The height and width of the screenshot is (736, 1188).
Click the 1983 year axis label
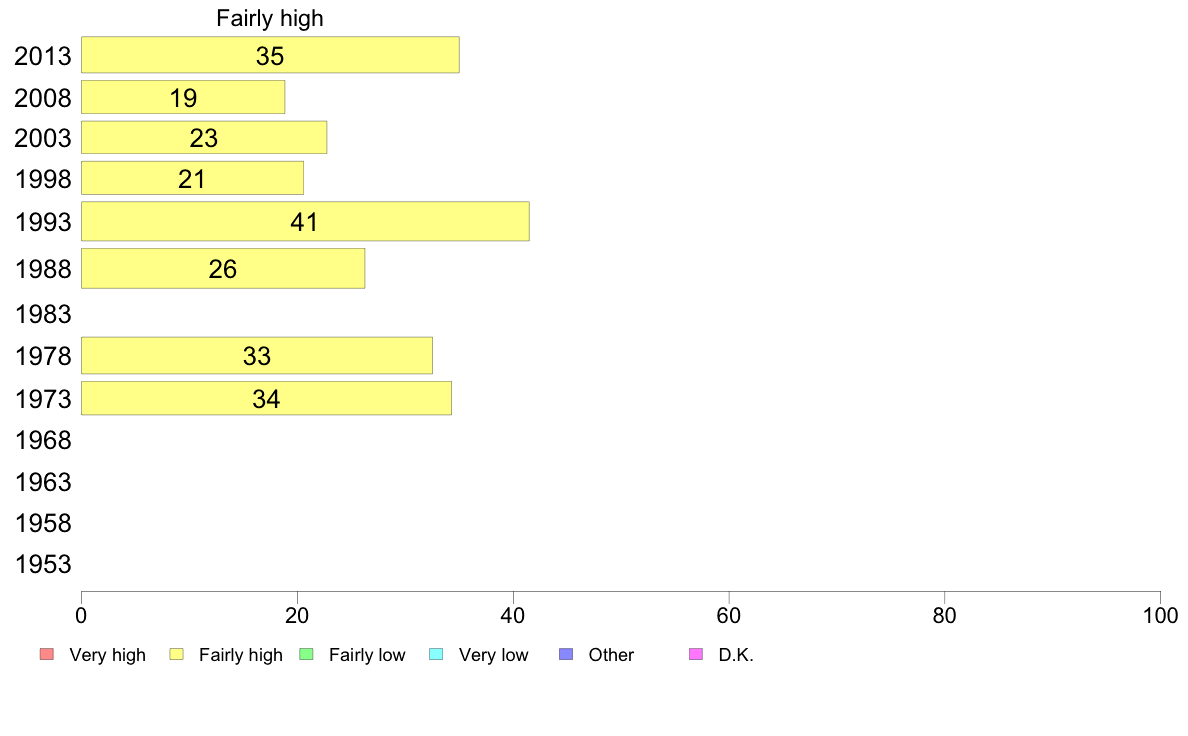click(43, 314)
